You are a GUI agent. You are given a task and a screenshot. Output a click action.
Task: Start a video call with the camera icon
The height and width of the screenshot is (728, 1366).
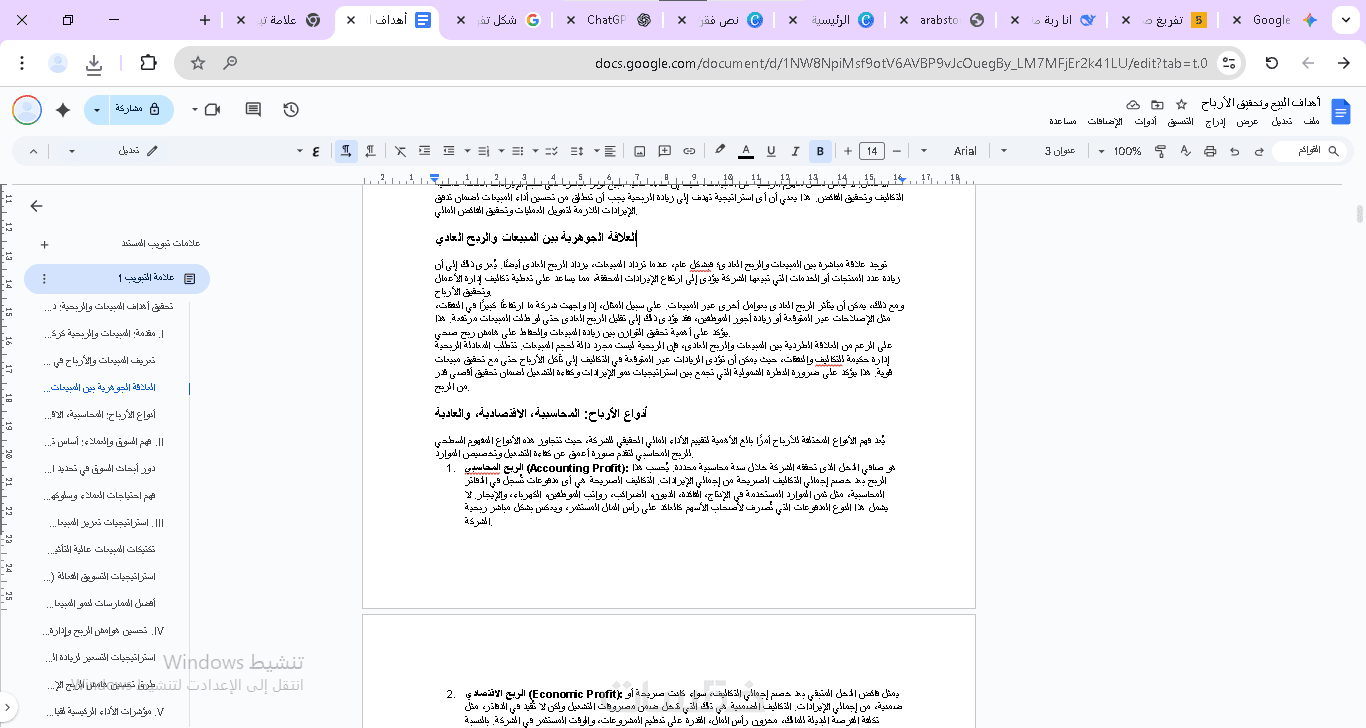[212, 109]
